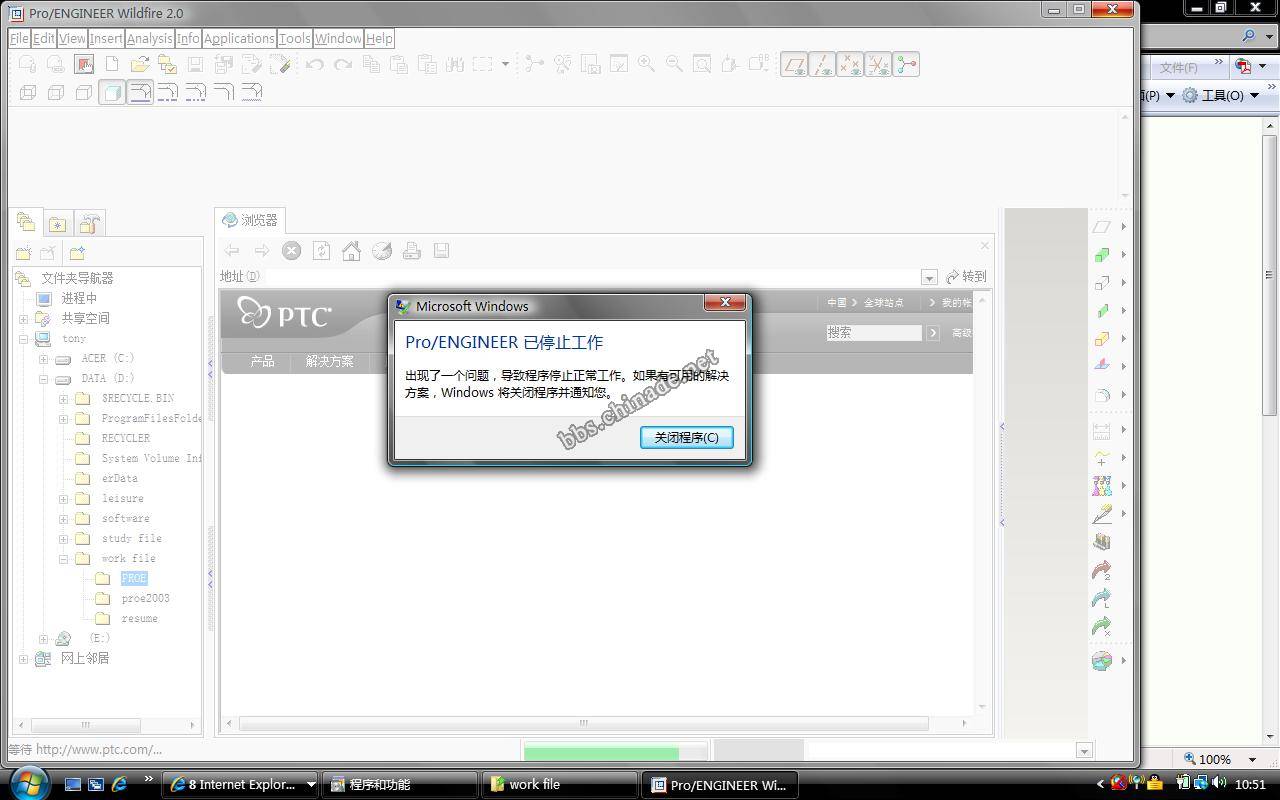Switch to work file taskbar button
Viewport: 1280px width, 800px height.
[560, 784]
